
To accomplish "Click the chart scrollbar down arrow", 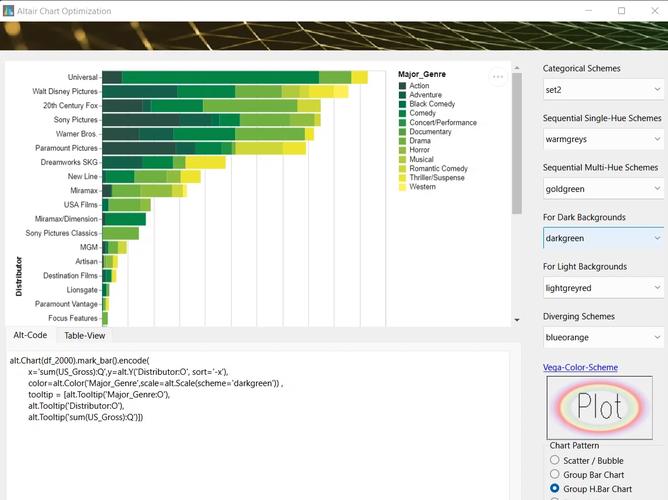I will [517, 319].
